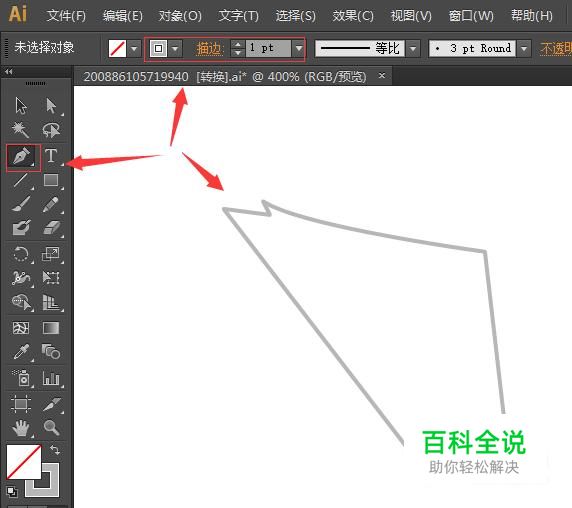Select the Zoom tool
Image resolution: width=572 pixels, height=508 pixels.
click(51, 428)
